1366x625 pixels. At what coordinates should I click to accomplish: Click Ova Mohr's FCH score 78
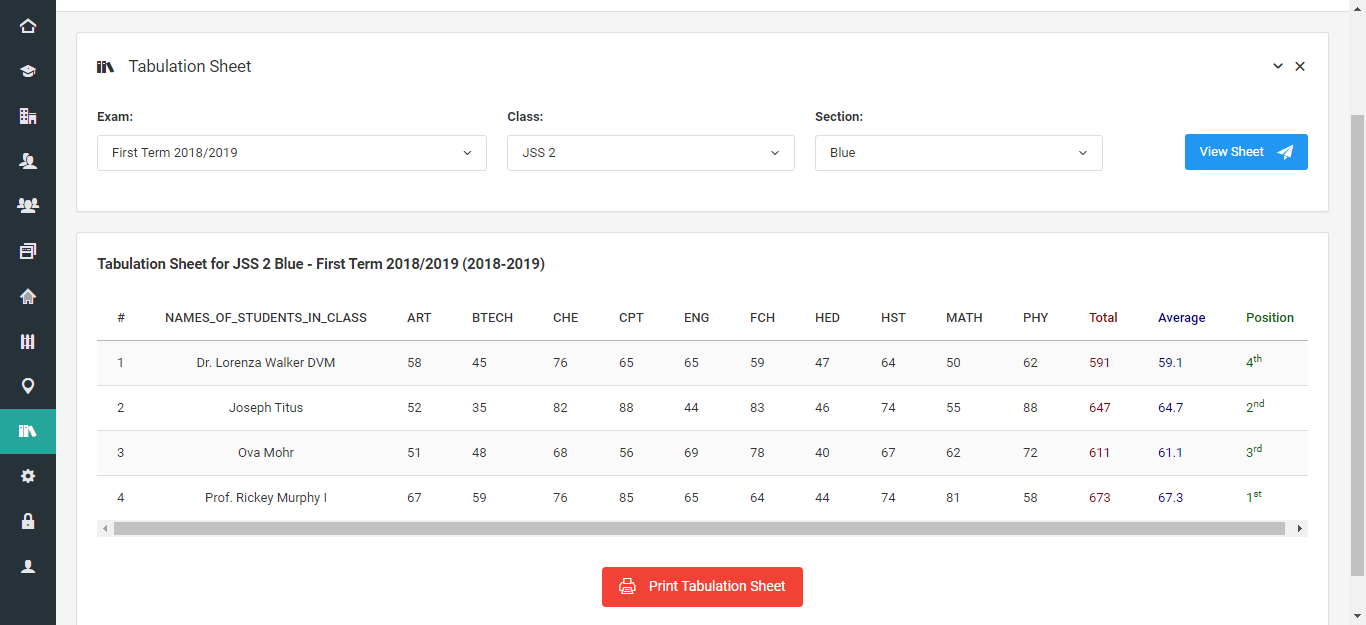[757, 453]
